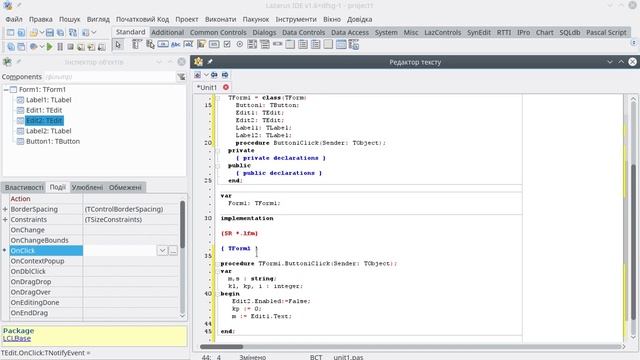Pick TMemo component from palette
This screenshot has width=640, height=360.
(201, 44)
